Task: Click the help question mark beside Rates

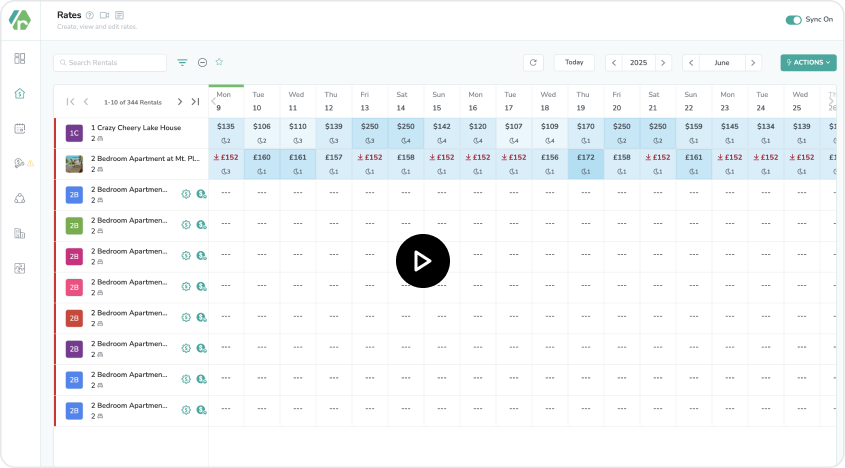Action: (89, 15)
